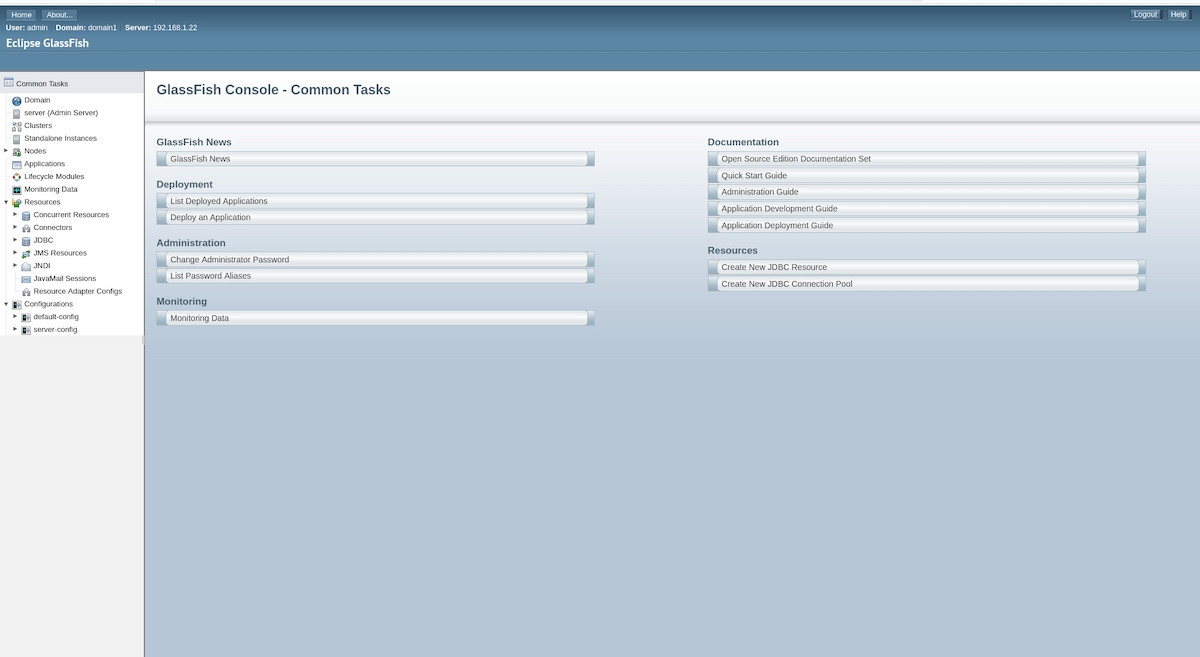Collapse the Resources tree branch
This screenshot has width=1200, height=657.
pos(5,202)
